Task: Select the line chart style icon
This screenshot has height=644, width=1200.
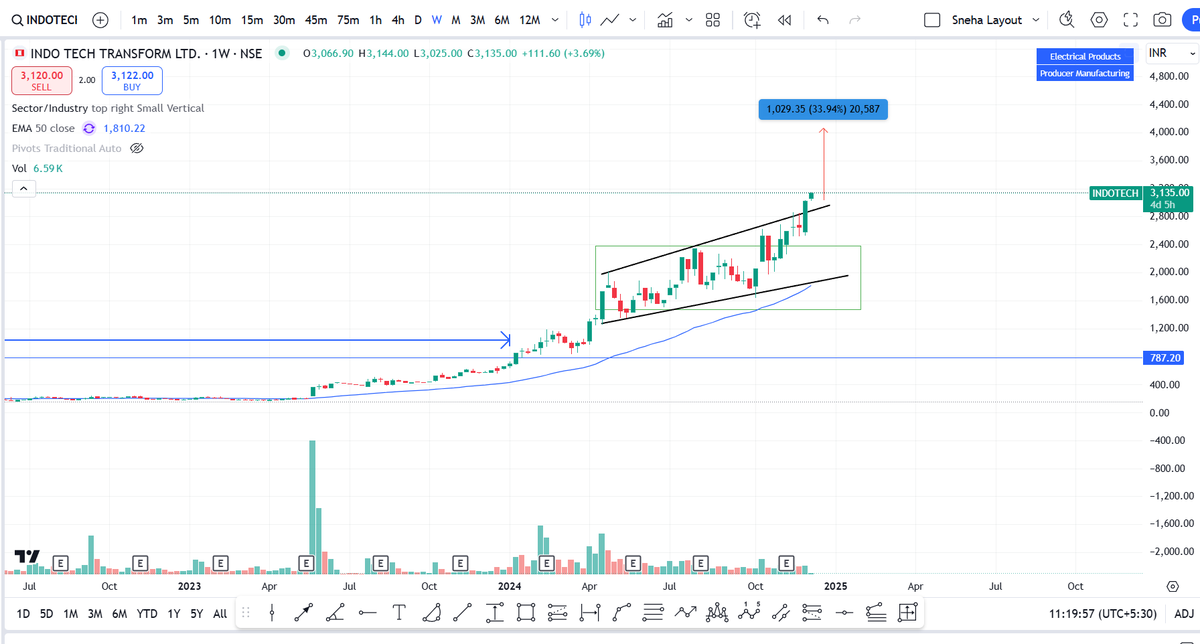Action: [x=609, y=20]
